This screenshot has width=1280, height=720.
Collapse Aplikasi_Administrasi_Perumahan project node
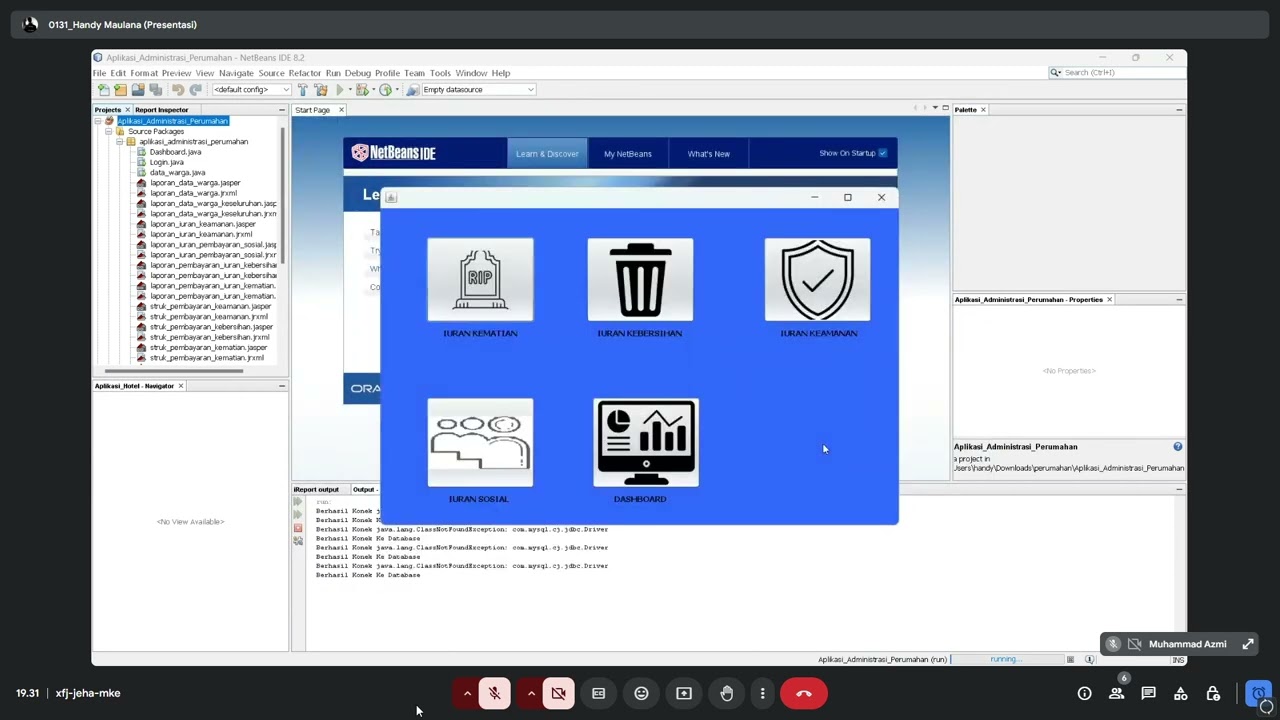[98, 121]
